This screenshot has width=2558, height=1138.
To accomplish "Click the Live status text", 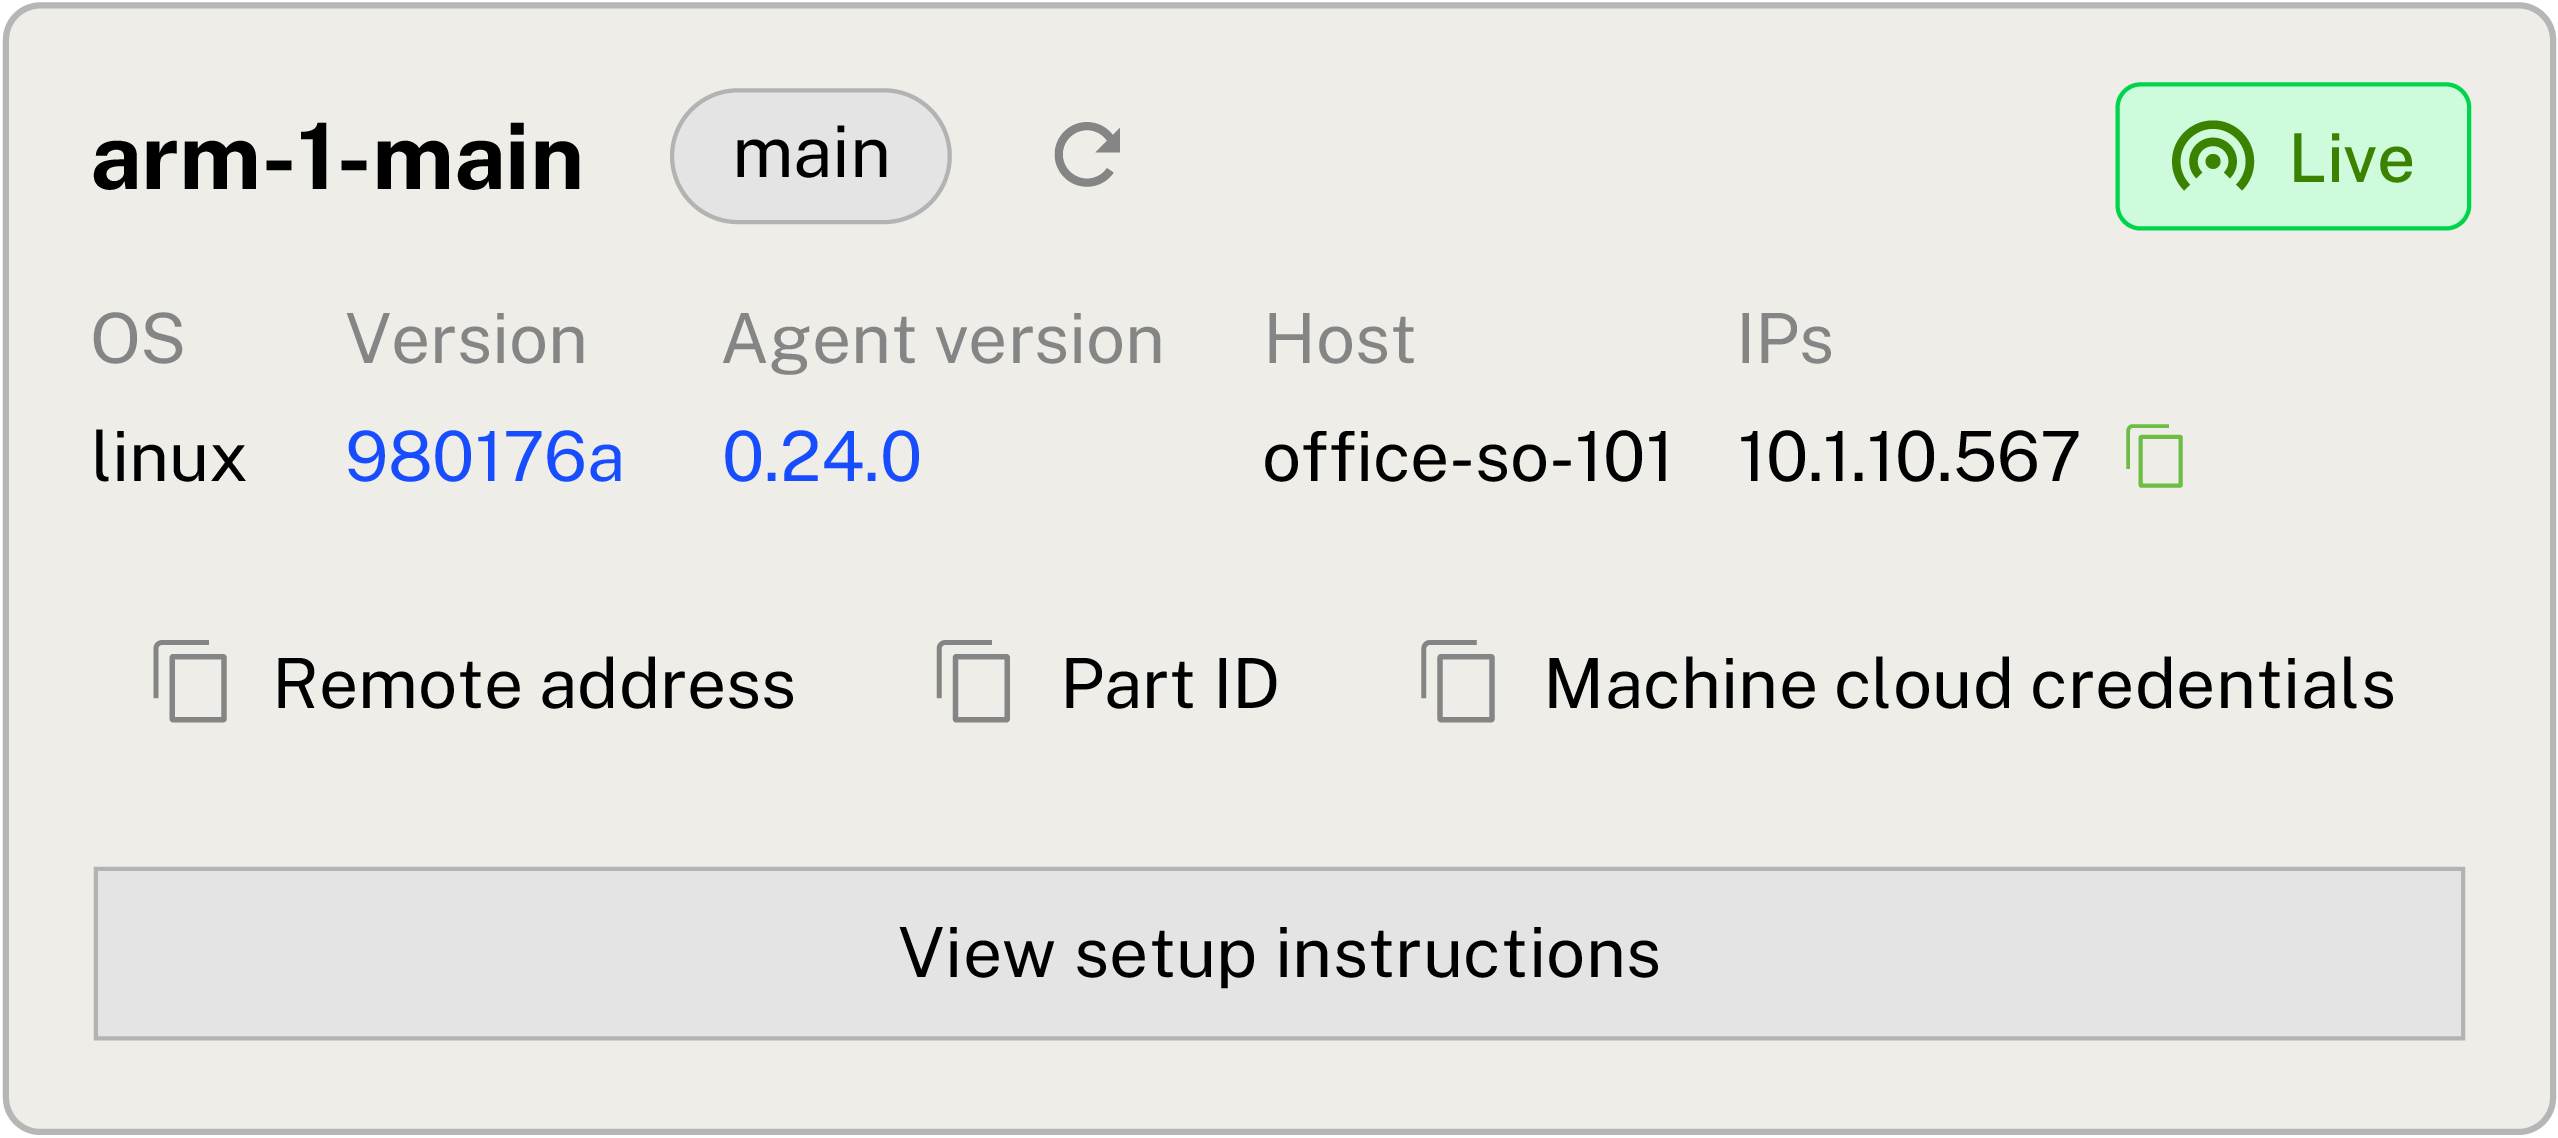I will [2351, 158].
